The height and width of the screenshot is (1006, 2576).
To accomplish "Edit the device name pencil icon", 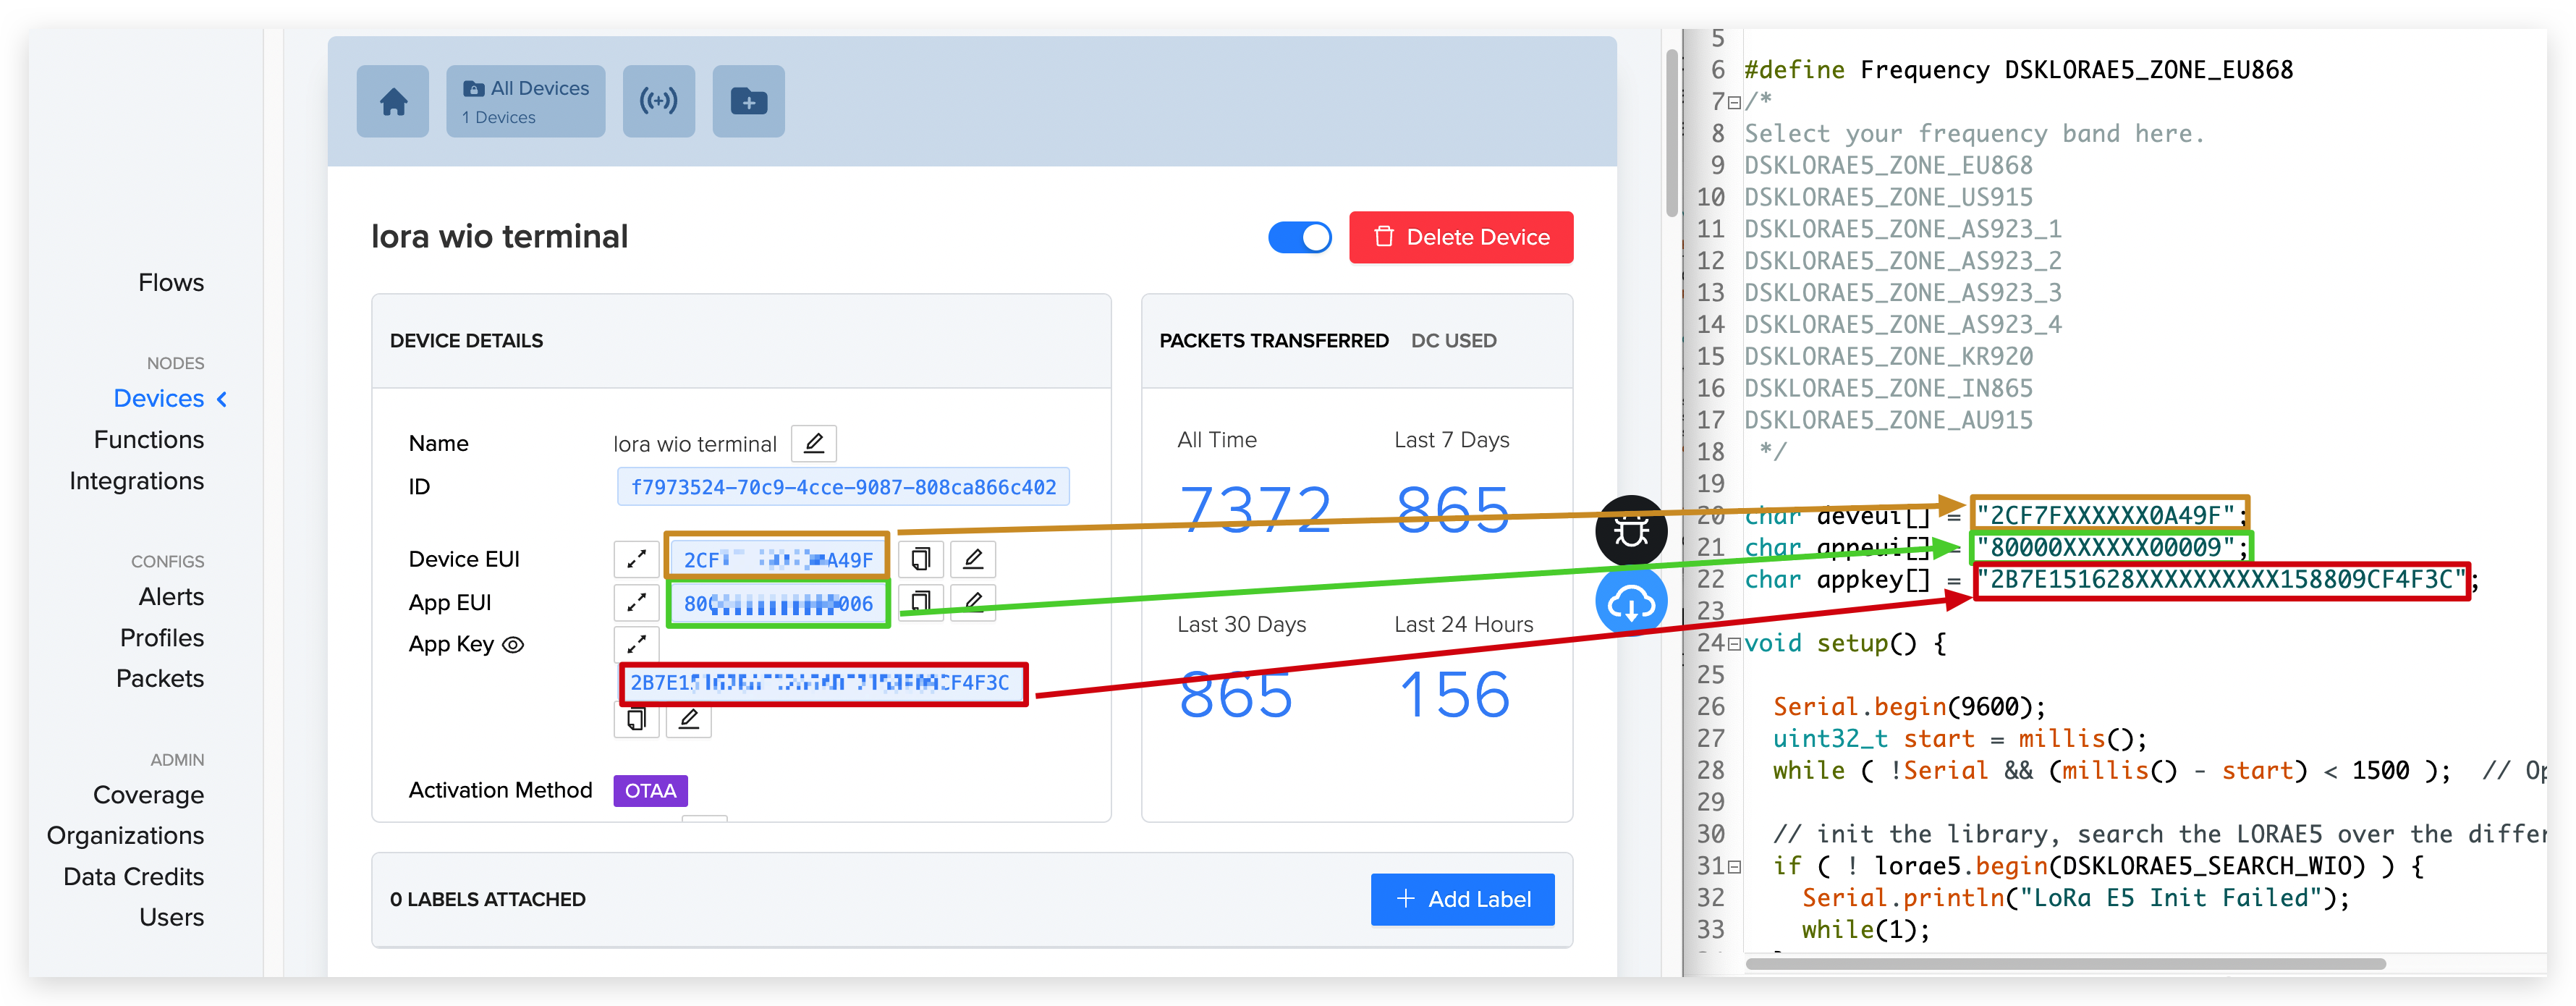I will tap(814, 443).
